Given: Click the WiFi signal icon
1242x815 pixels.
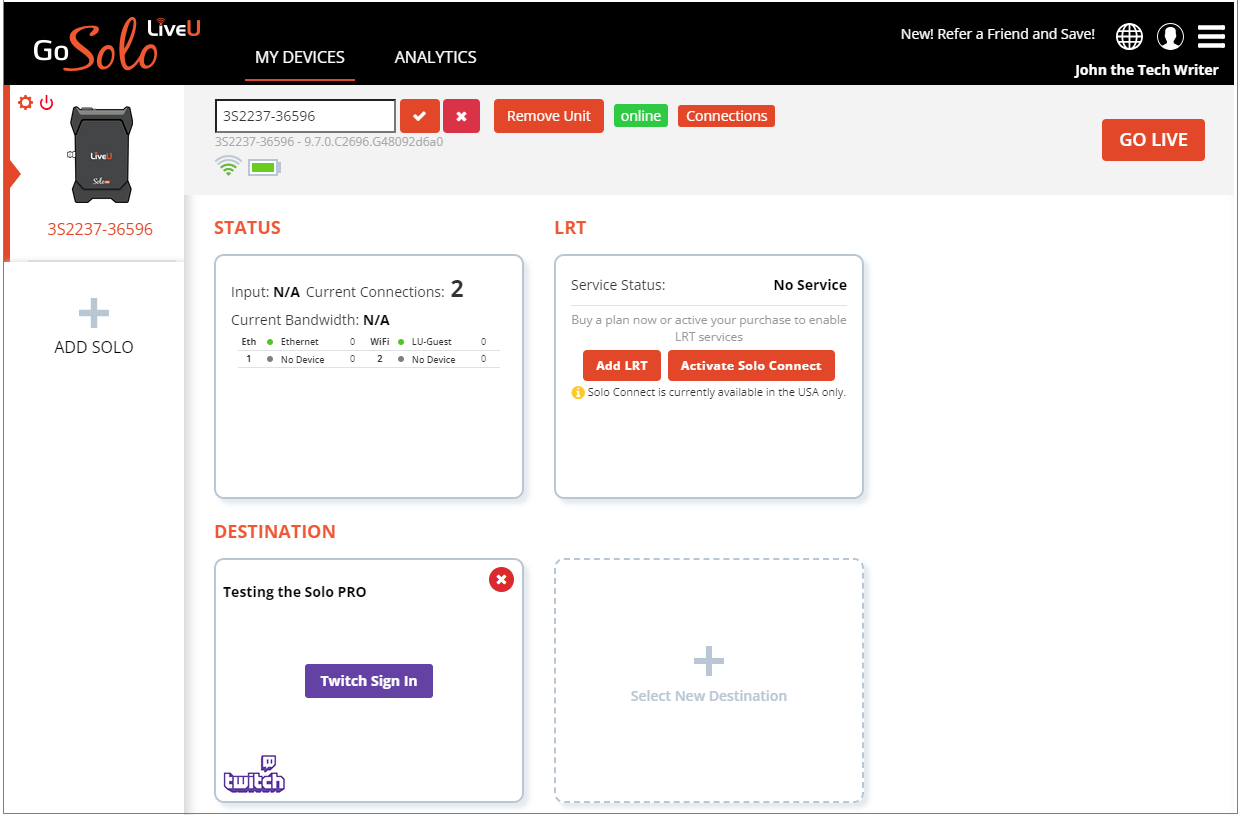Looking at the screenshot, I should click(228, 166).
